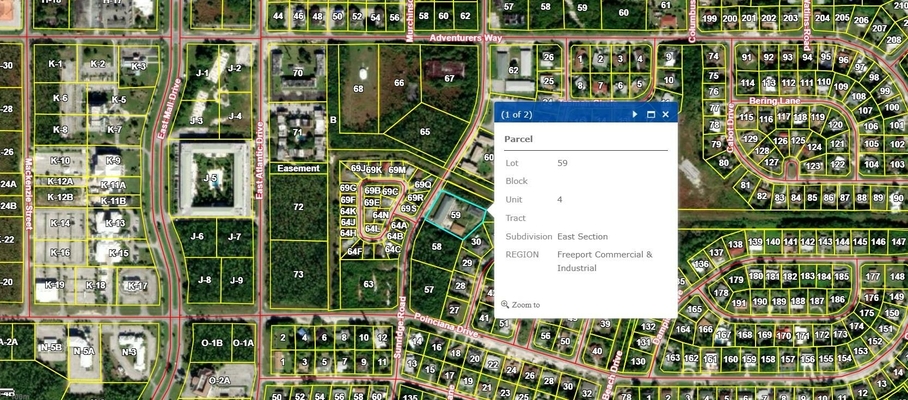The width and height of the screenshot is (908, 400).
Task: Select parcel 63 on the map
Action: (x=369, y=285)
